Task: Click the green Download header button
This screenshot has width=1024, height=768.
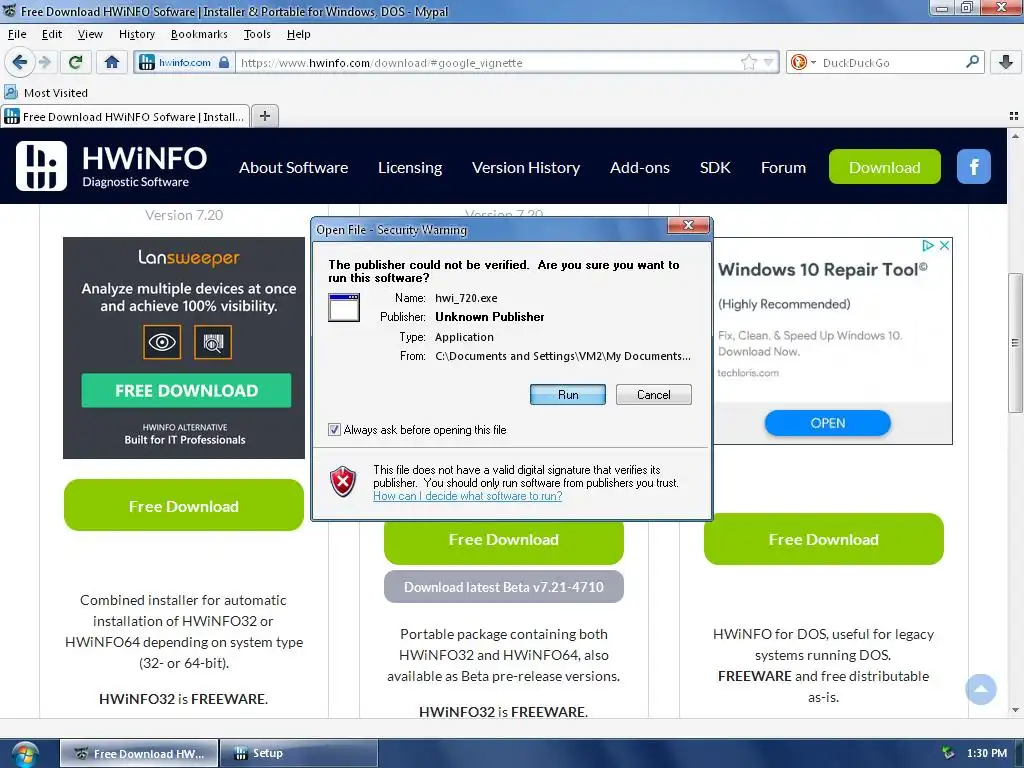Action: tap(884, 167)
